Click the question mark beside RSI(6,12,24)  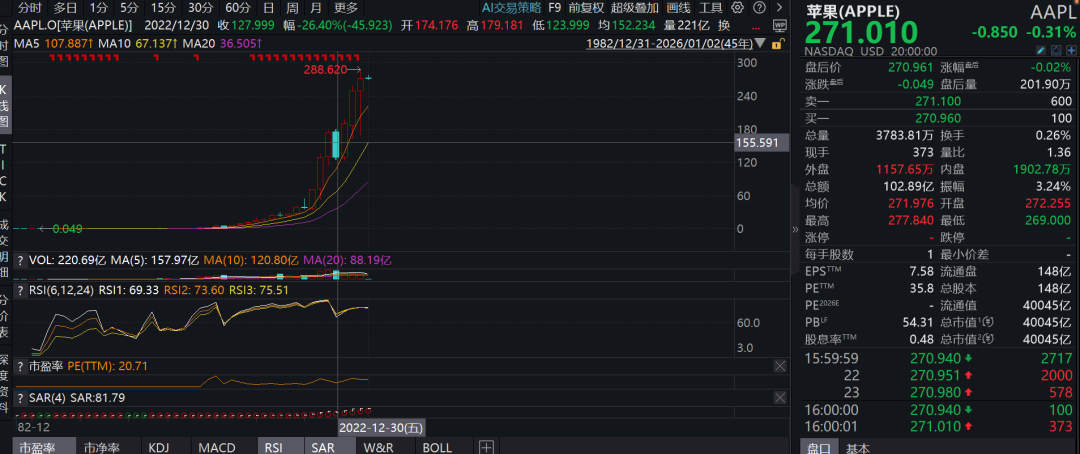click(20, 290)
